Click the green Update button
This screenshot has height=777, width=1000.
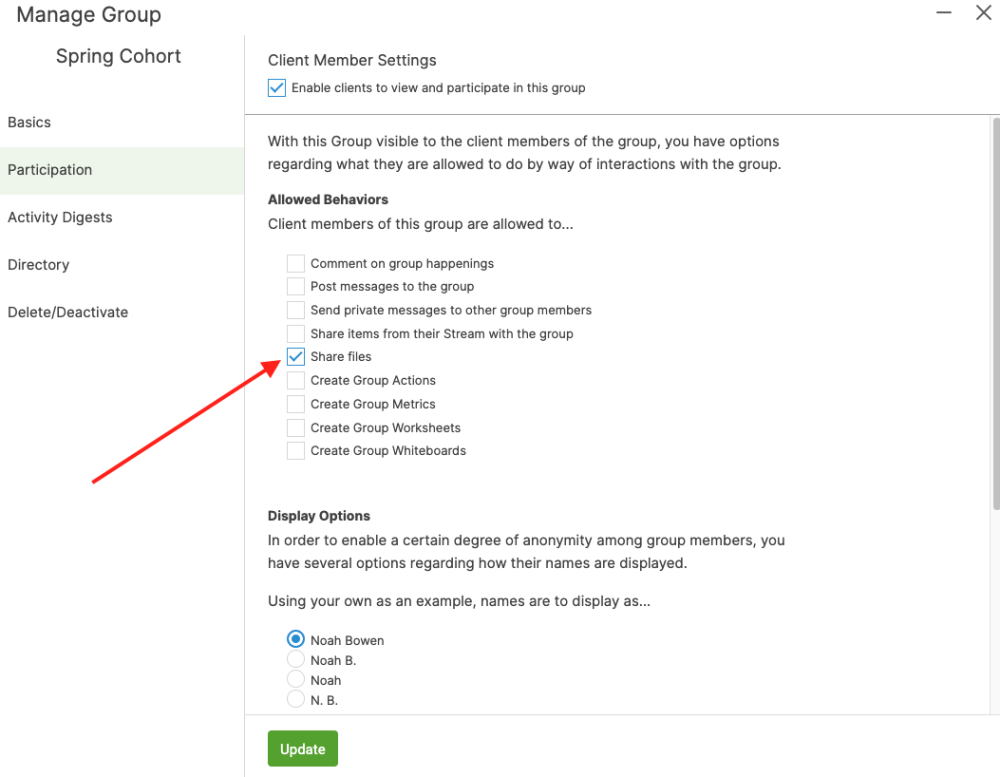coord(303,749)
